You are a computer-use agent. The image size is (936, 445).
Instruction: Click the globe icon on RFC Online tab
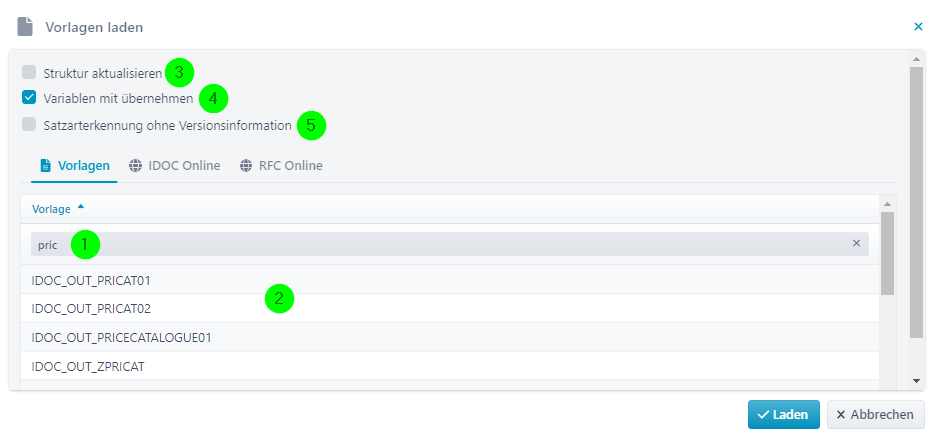pos(246,165)
